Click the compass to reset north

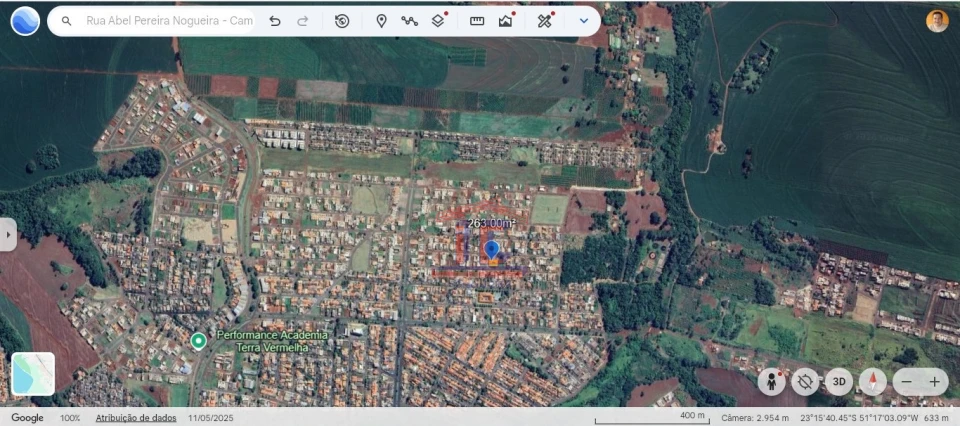click(872, 381)
